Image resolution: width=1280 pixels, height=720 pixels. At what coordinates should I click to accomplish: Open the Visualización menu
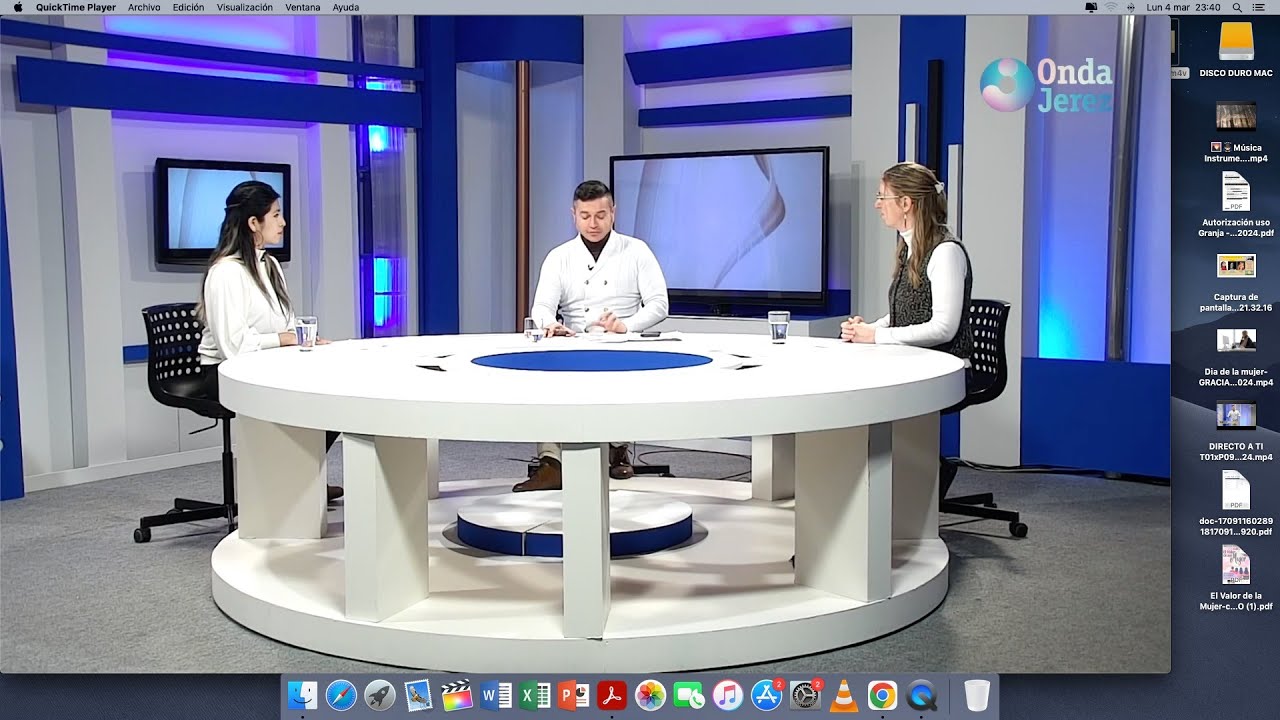coord(245,7)
